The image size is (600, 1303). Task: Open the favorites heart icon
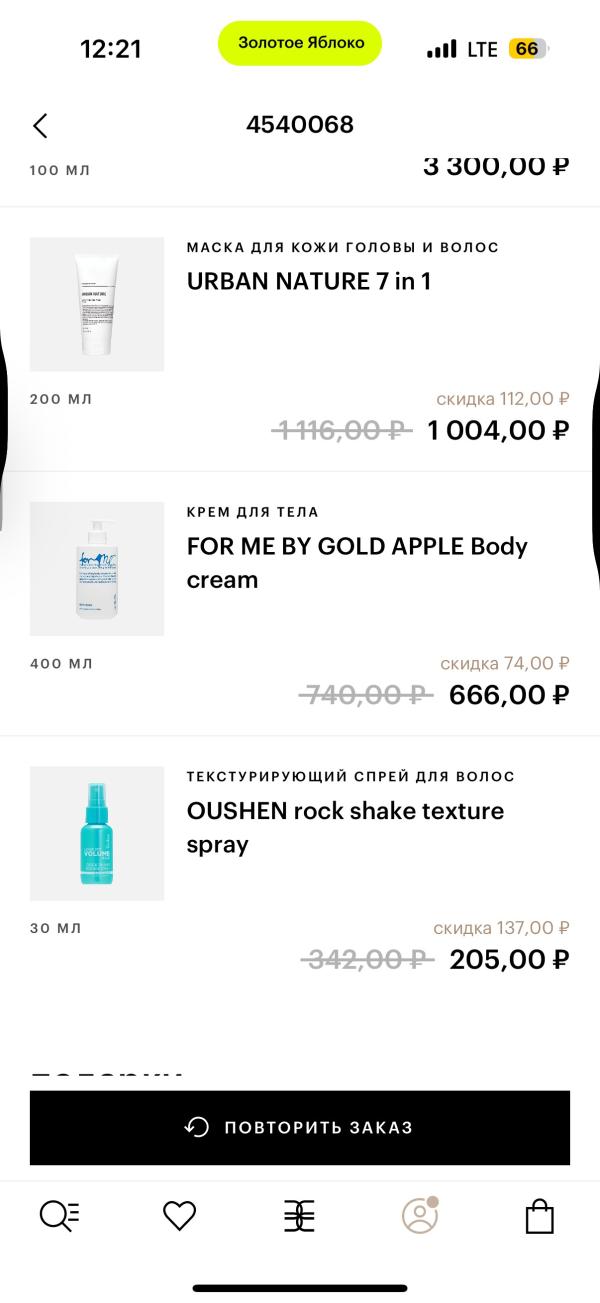(x=179, y=1215)
